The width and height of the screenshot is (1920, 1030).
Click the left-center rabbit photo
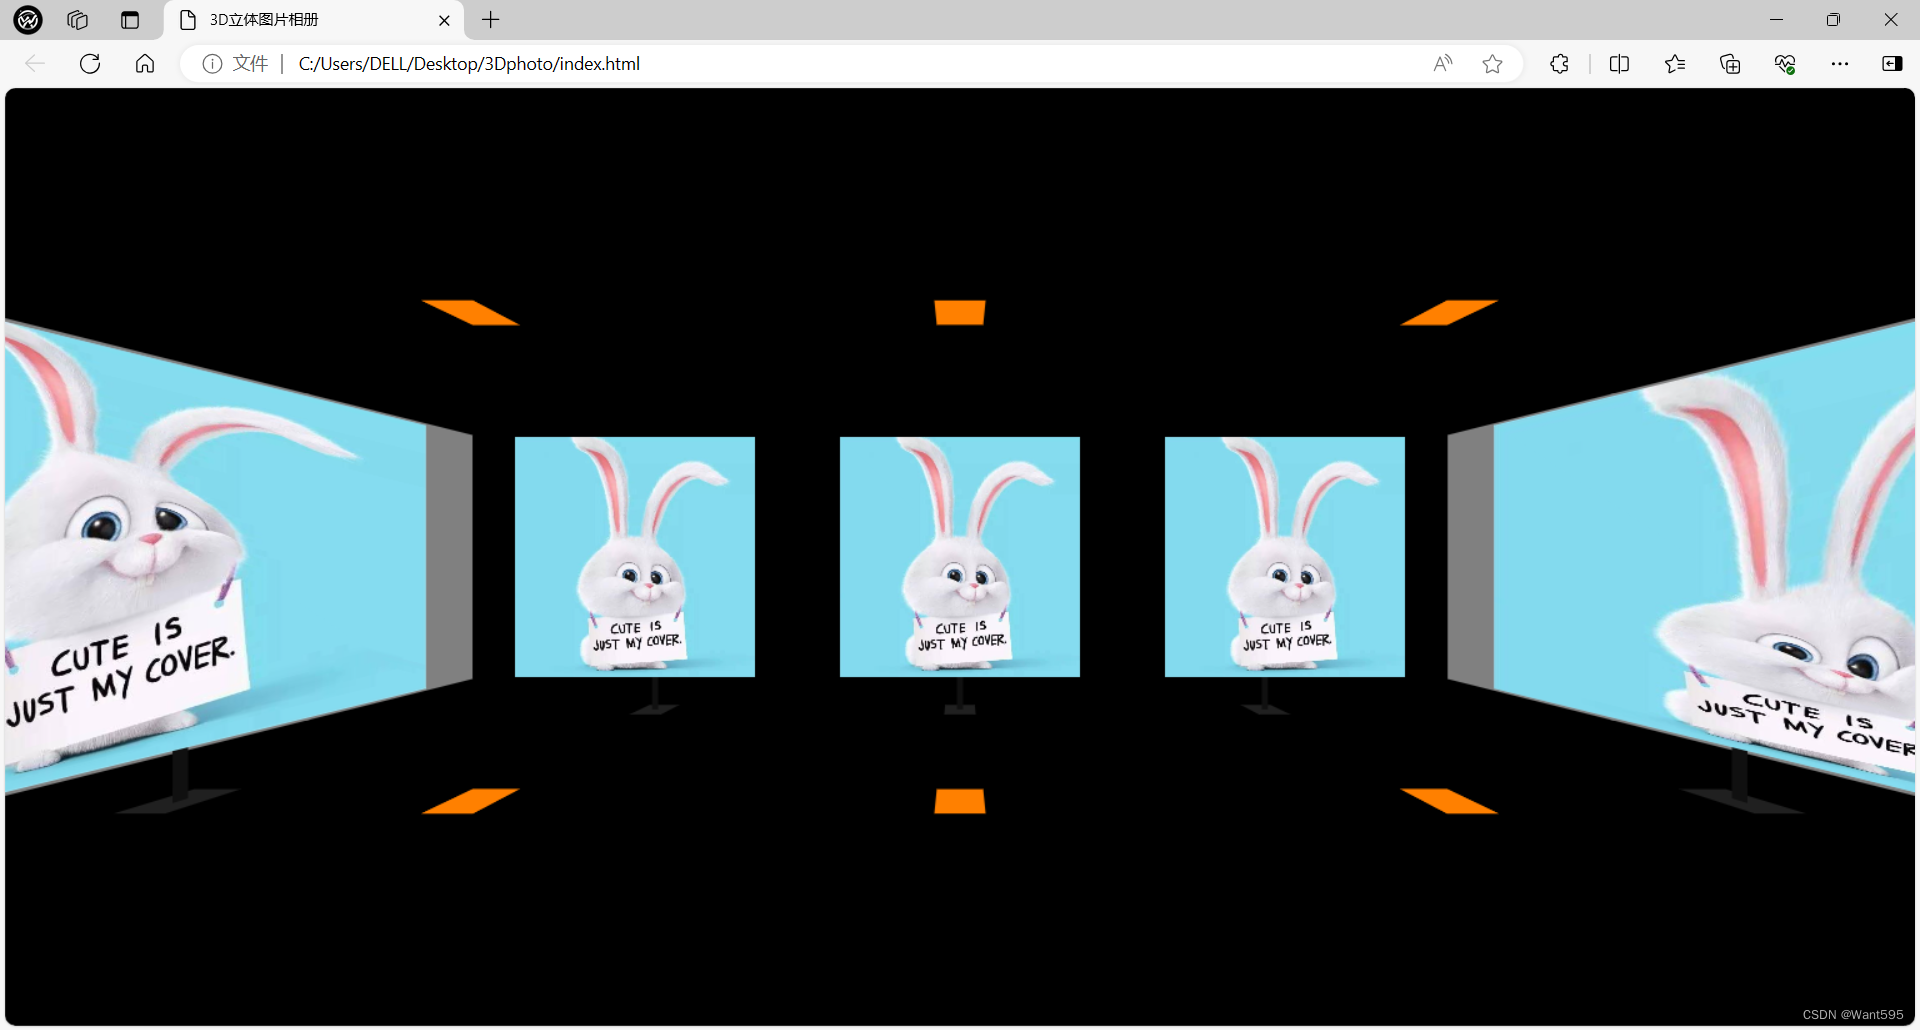tap(635, 557)
